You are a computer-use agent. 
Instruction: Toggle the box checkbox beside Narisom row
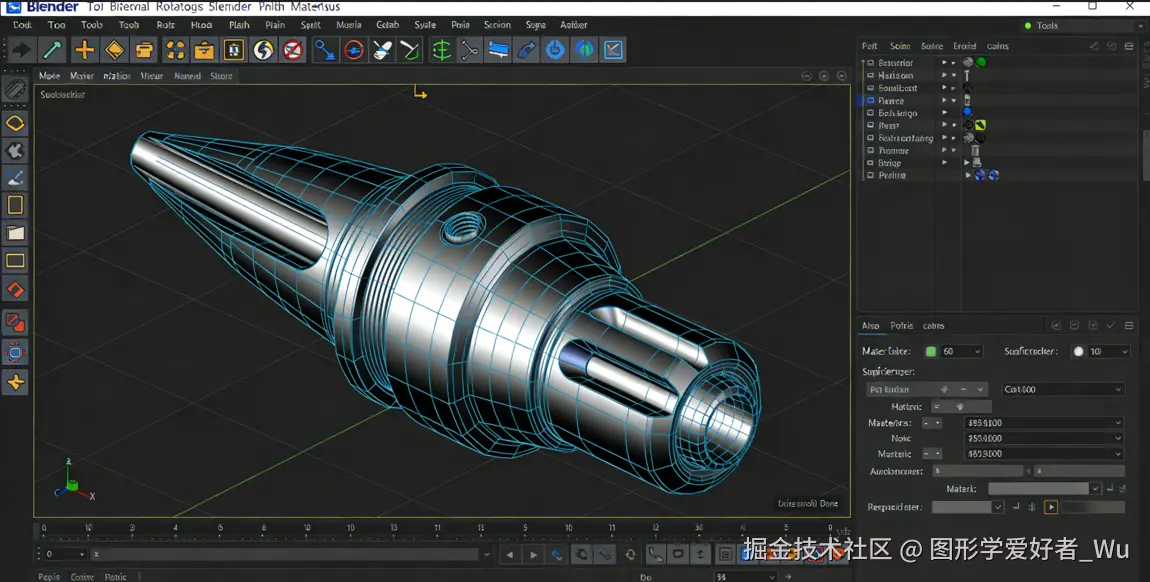[871, 75]
